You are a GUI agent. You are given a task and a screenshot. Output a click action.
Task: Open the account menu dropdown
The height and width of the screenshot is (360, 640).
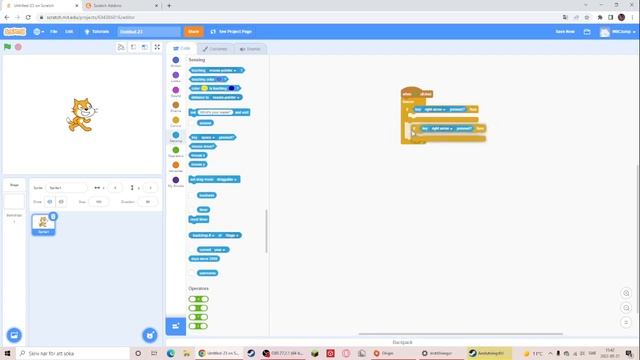(618, 31)
